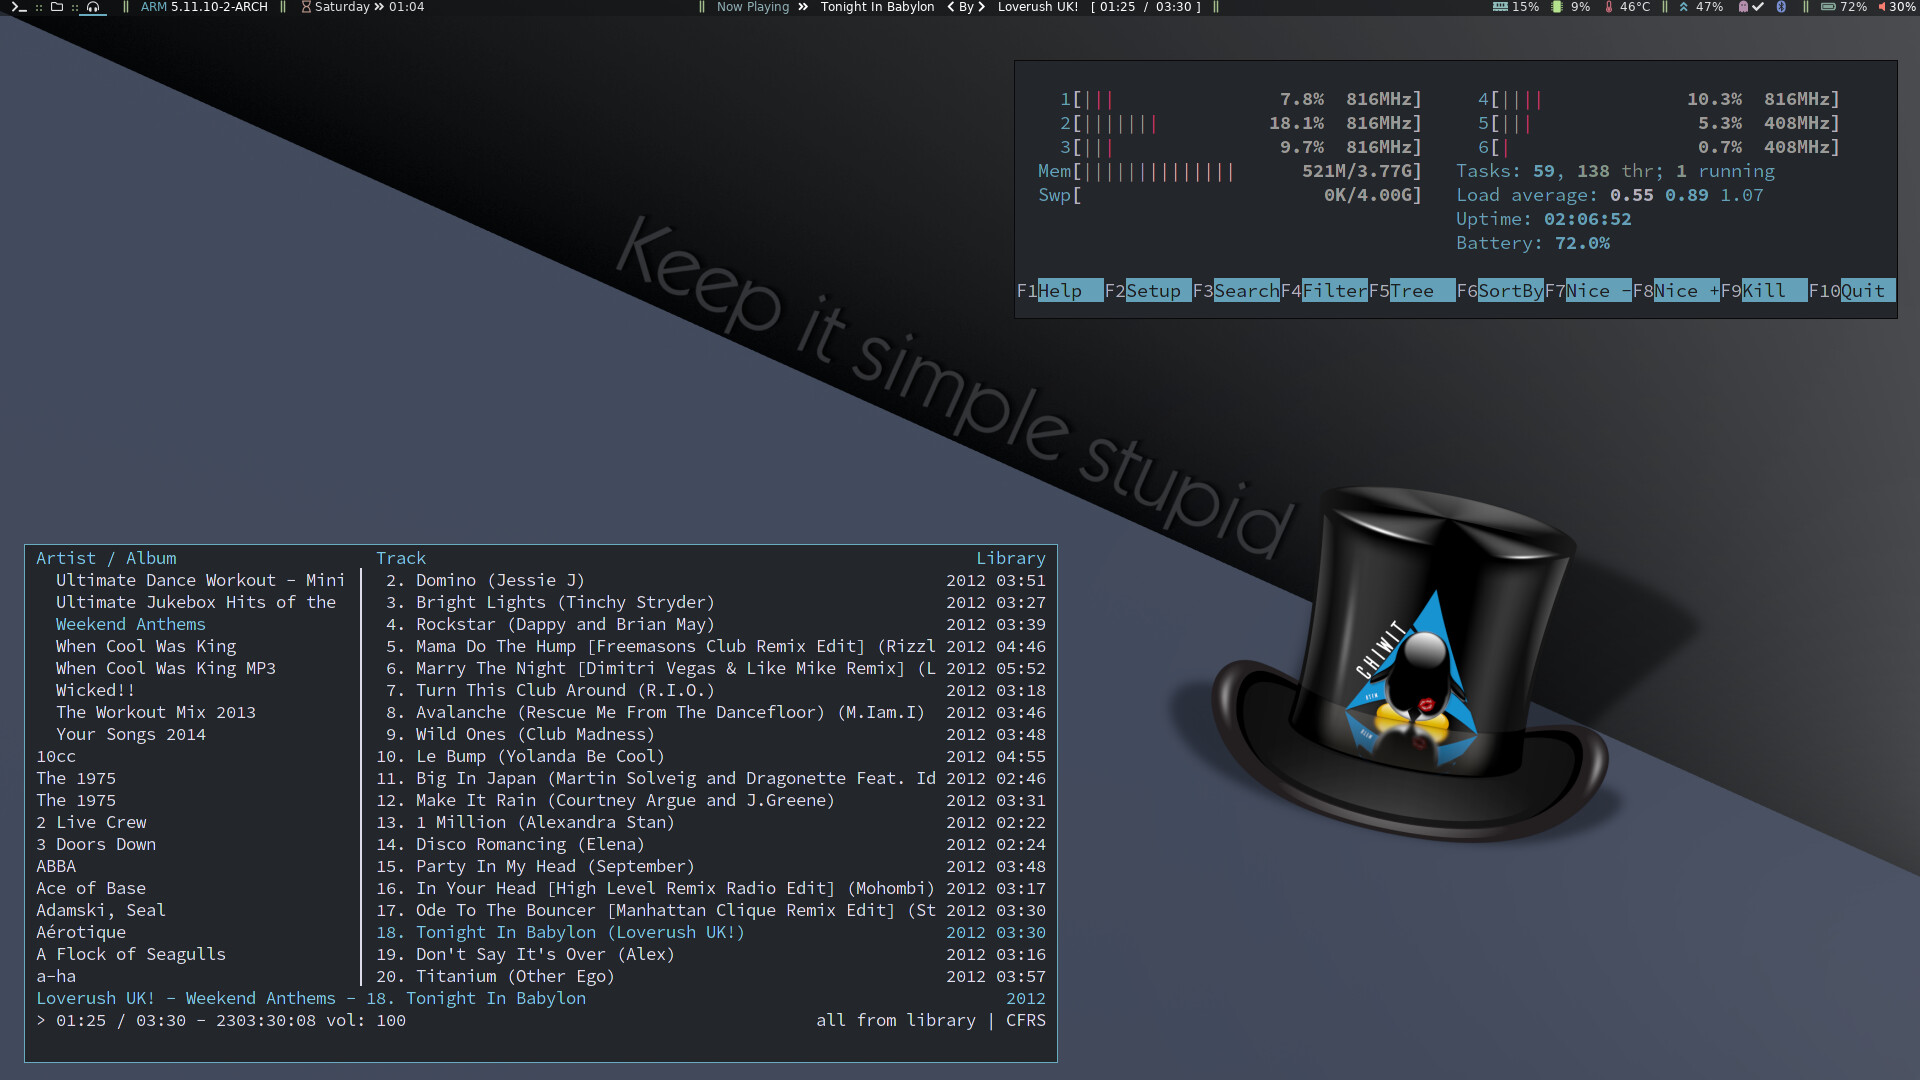Expand the ABBA artist entry
The image size is (1920, 1080).
click(x=56, y=867)
